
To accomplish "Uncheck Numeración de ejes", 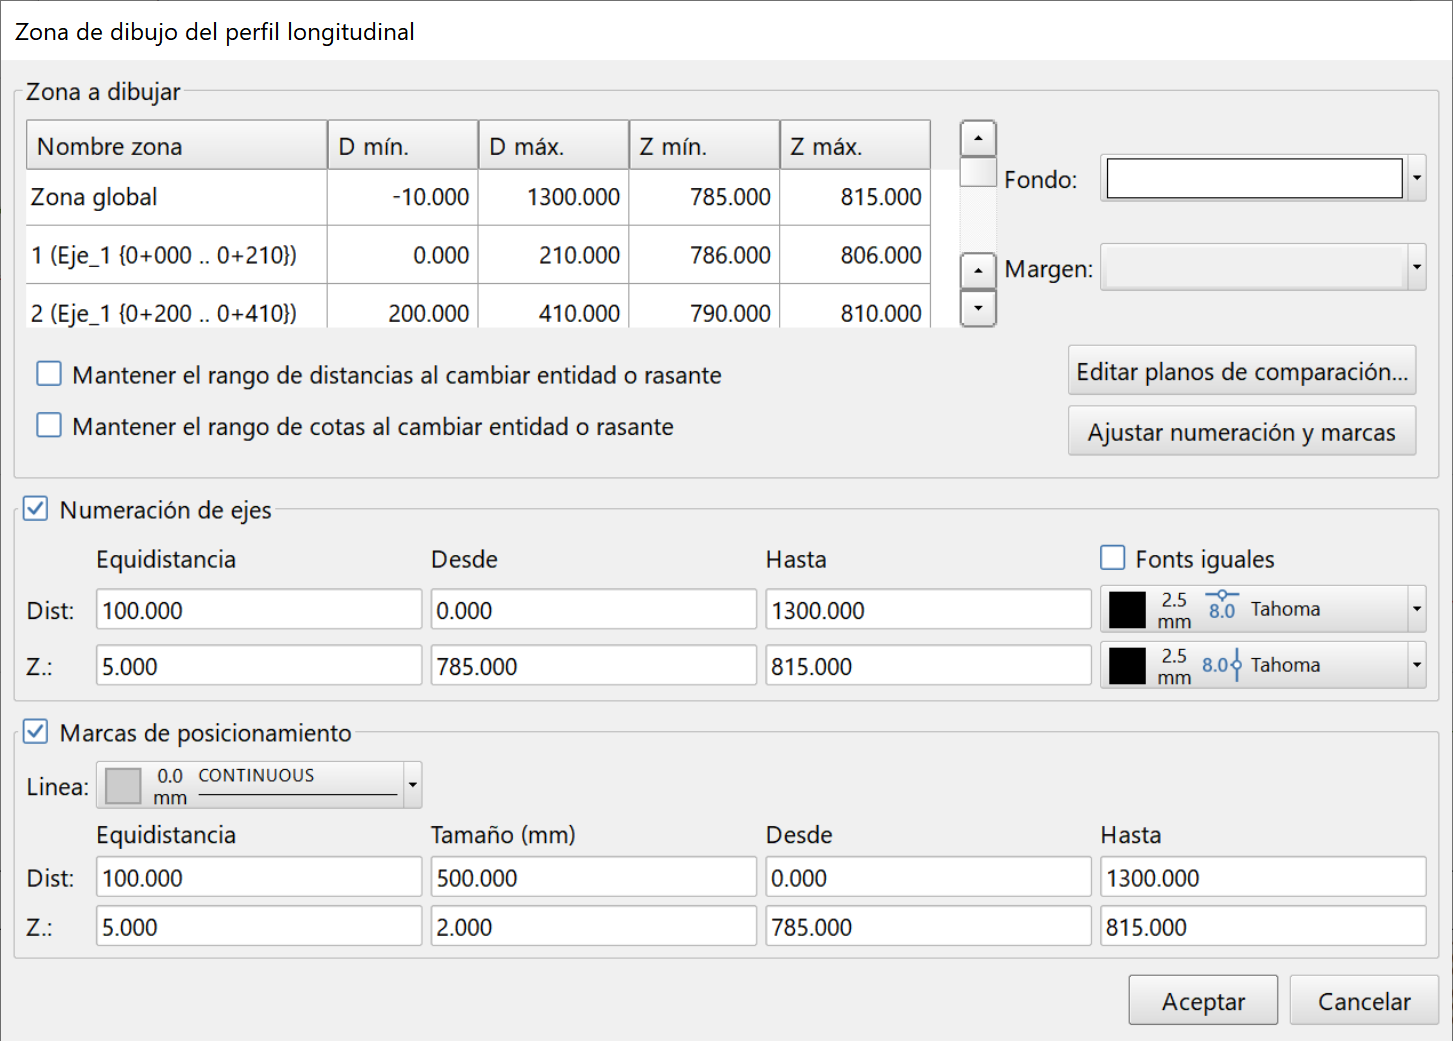I will click(36, 509).
